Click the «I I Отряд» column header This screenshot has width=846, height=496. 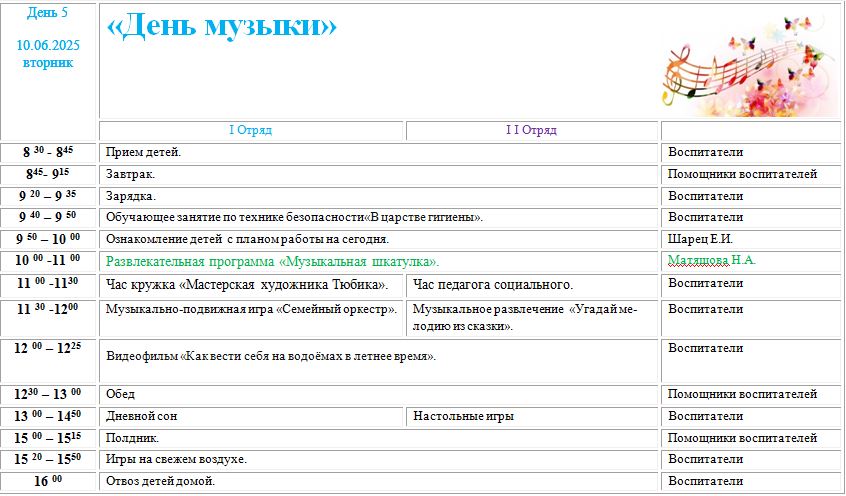[531, 130]
